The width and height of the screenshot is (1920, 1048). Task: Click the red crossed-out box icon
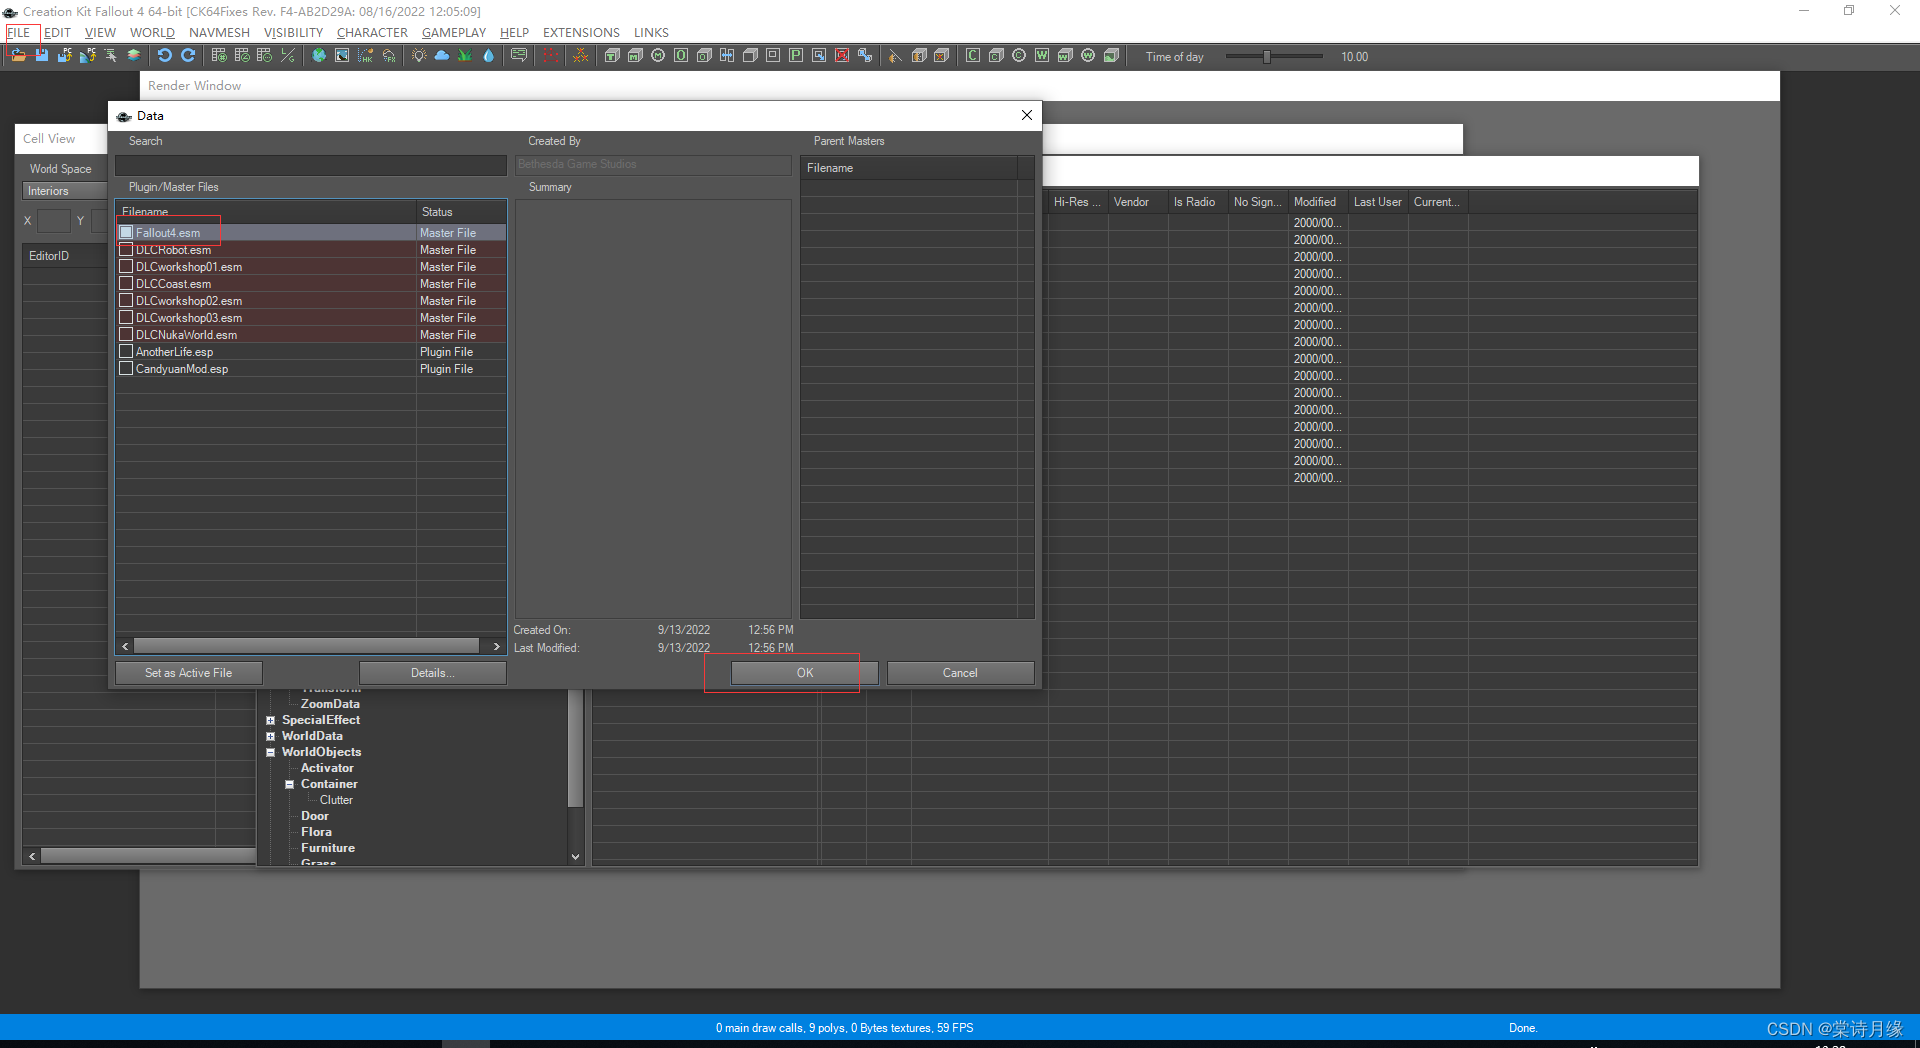coord(842,56)
